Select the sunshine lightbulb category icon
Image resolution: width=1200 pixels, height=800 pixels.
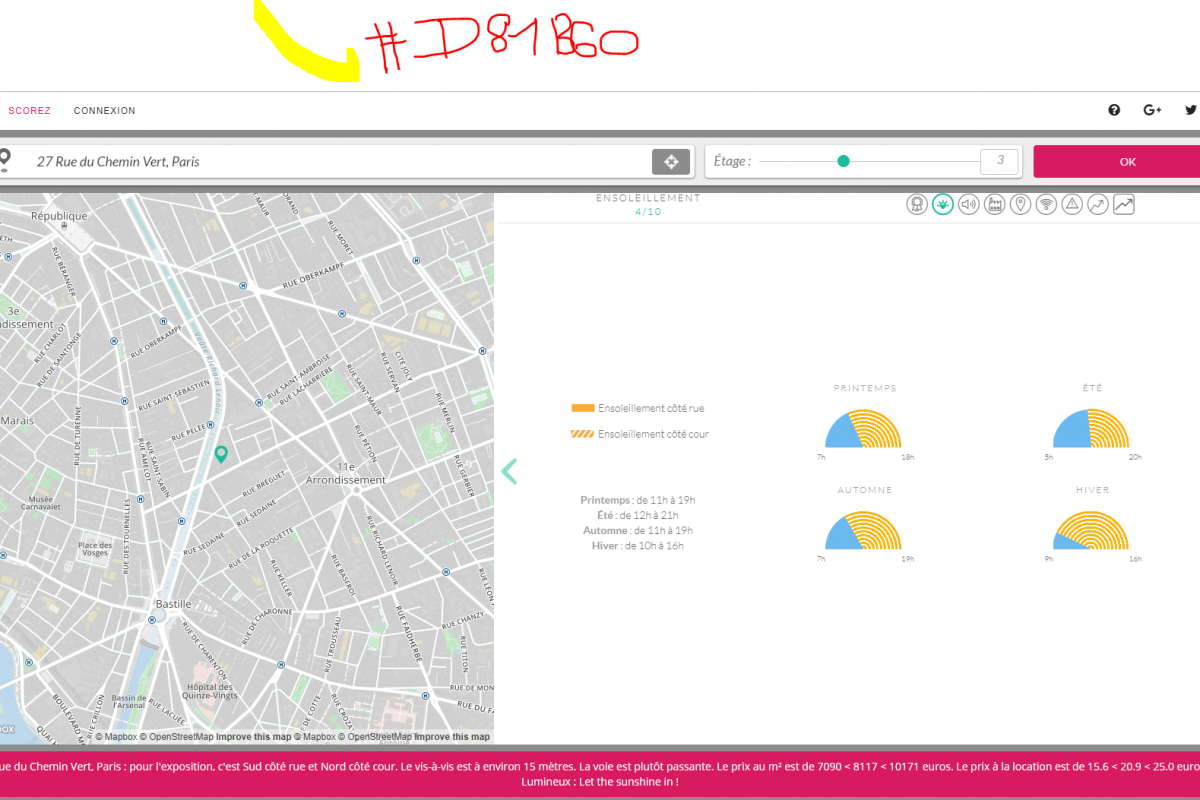942,205
